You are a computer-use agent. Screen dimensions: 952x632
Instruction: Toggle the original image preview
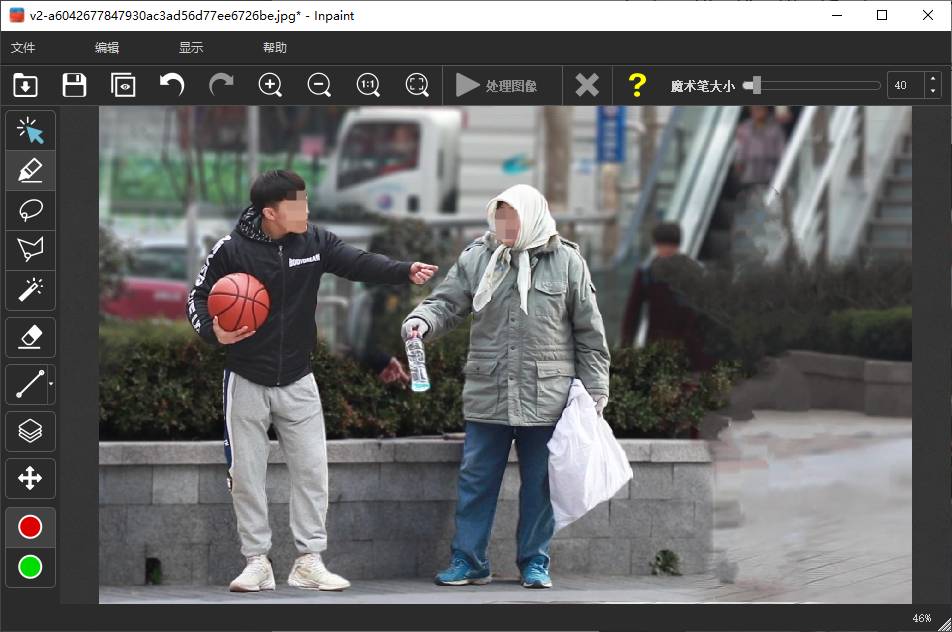123,85
